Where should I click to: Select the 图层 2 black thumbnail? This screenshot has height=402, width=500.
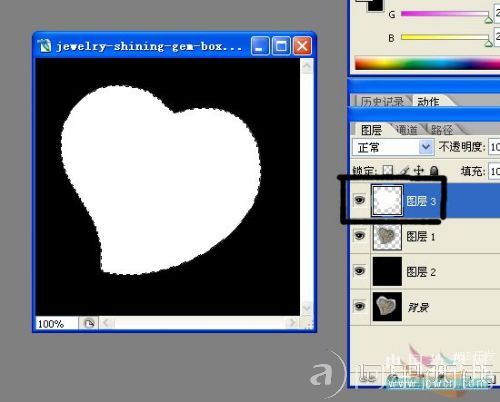387,271
